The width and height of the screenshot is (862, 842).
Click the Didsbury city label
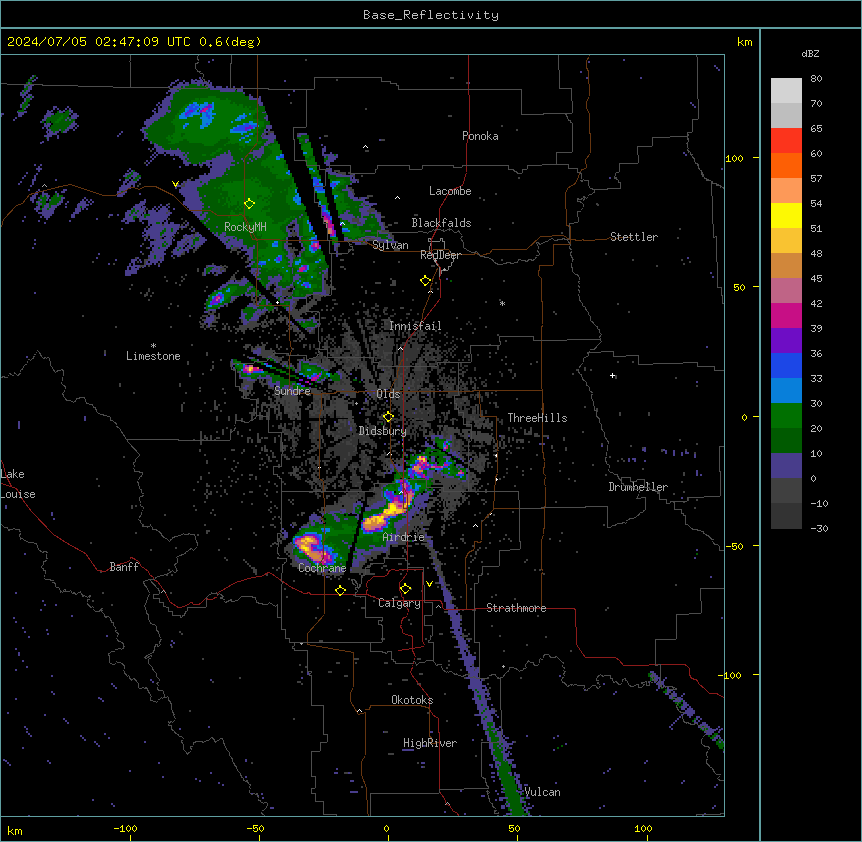(383, 431)
